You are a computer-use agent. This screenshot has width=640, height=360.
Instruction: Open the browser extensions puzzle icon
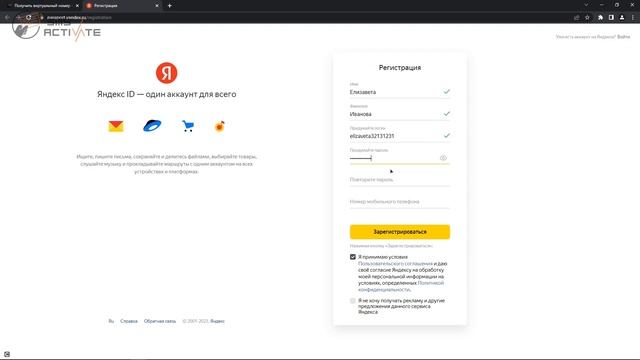[x=600, y=18]
